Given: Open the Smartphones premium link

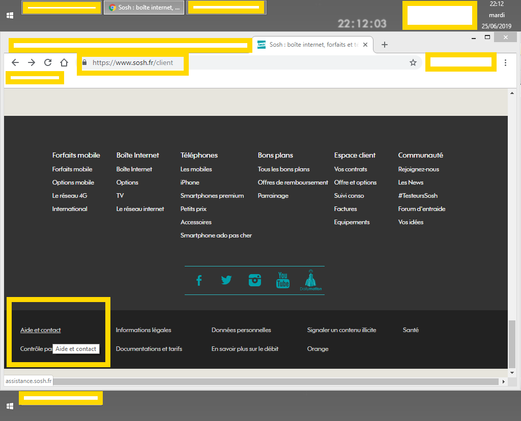Looking at the screenshot, I should click(212, 196).
